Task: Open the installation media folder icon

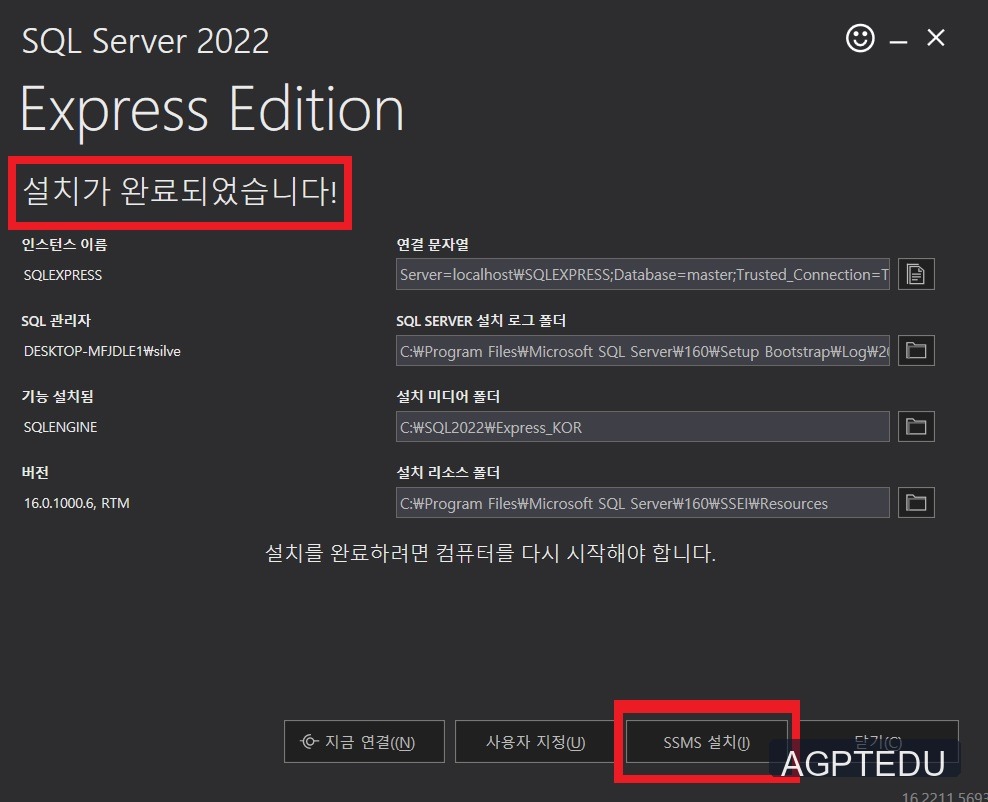Action: point(916,427)
